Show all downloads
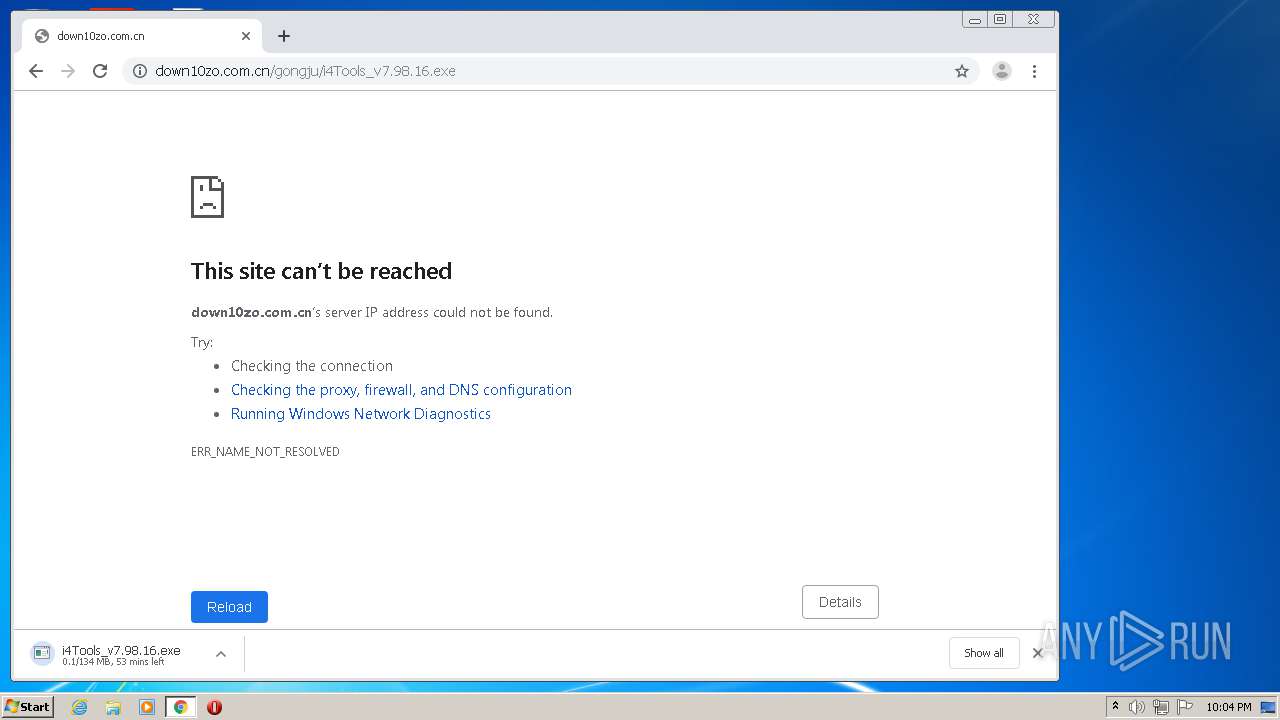Viewport: 1280px width, 720px height. coord(984,653)
